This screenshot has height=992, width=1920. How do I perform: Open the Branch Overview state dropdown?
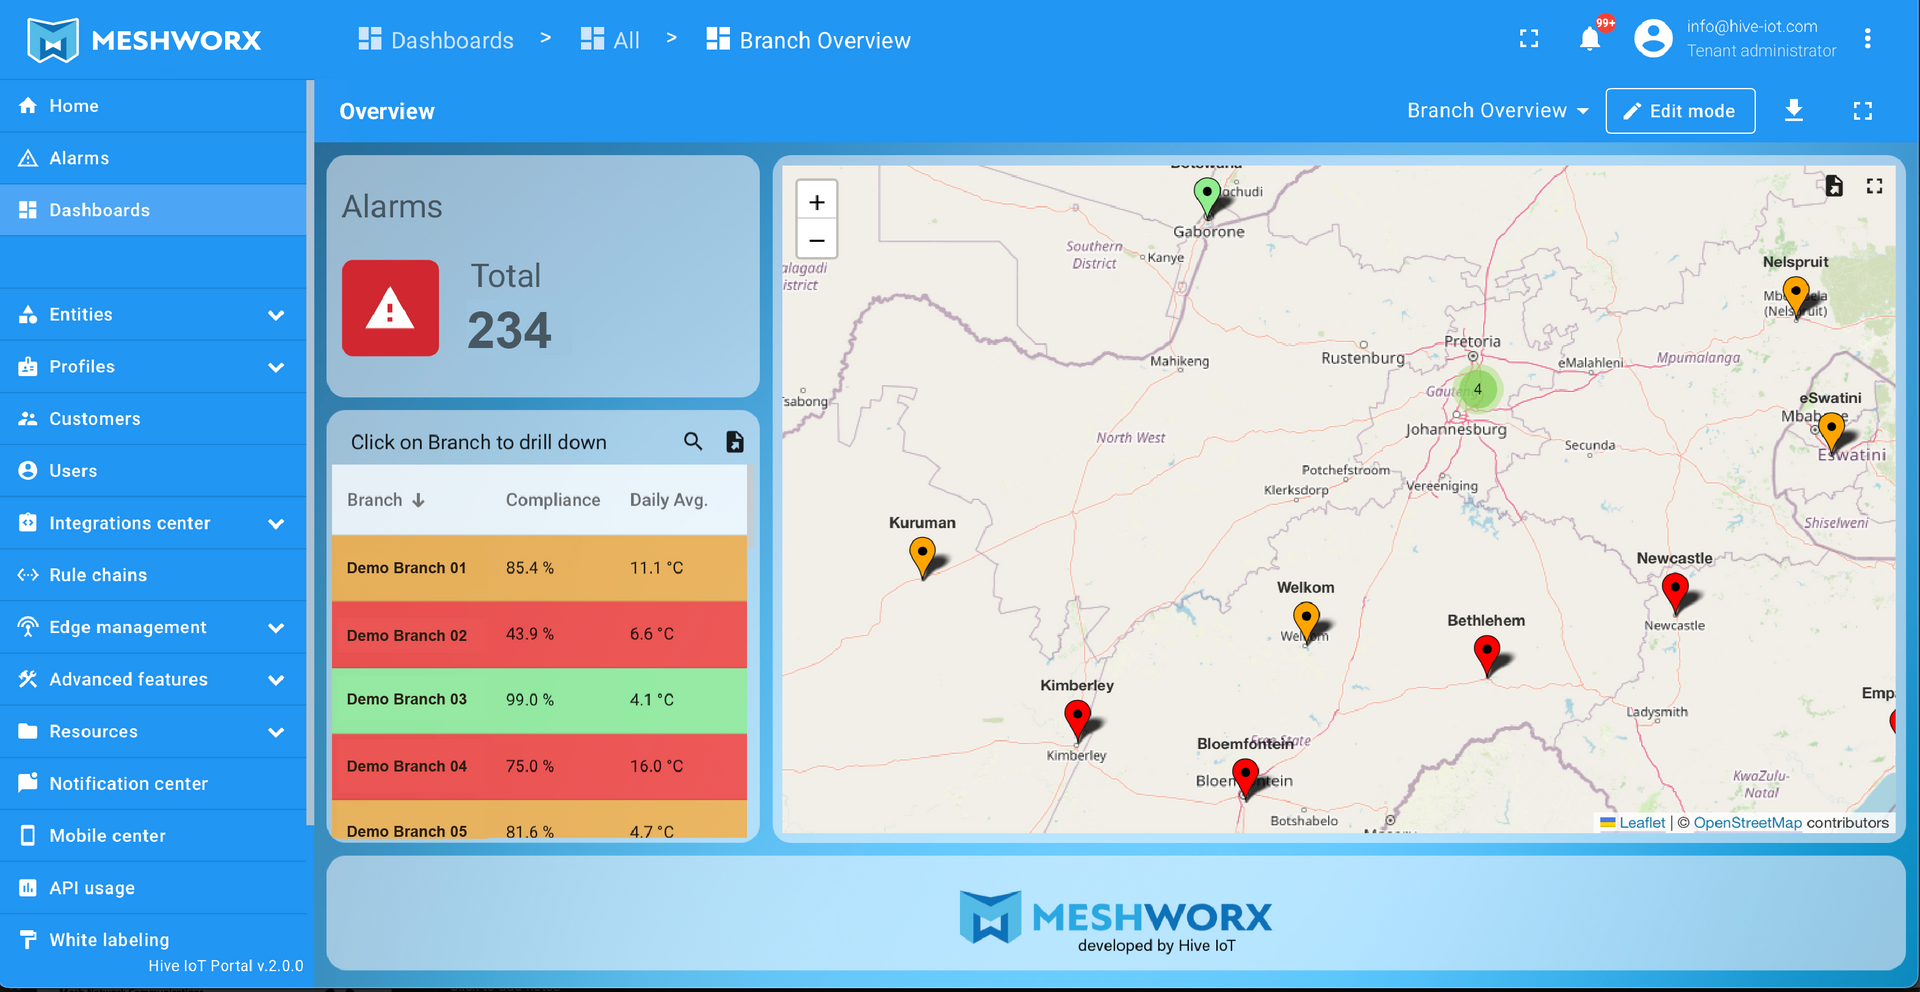1497,111
